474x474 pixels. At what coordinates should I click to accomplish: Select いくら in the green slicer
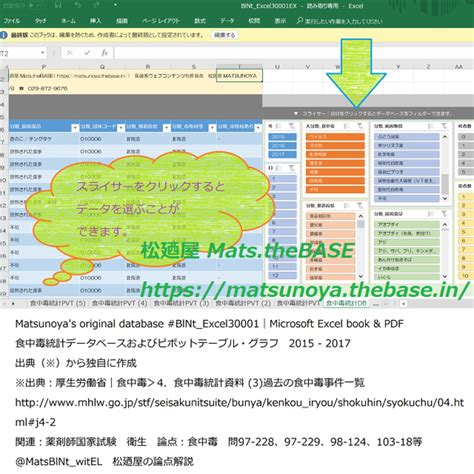(407, 277)
